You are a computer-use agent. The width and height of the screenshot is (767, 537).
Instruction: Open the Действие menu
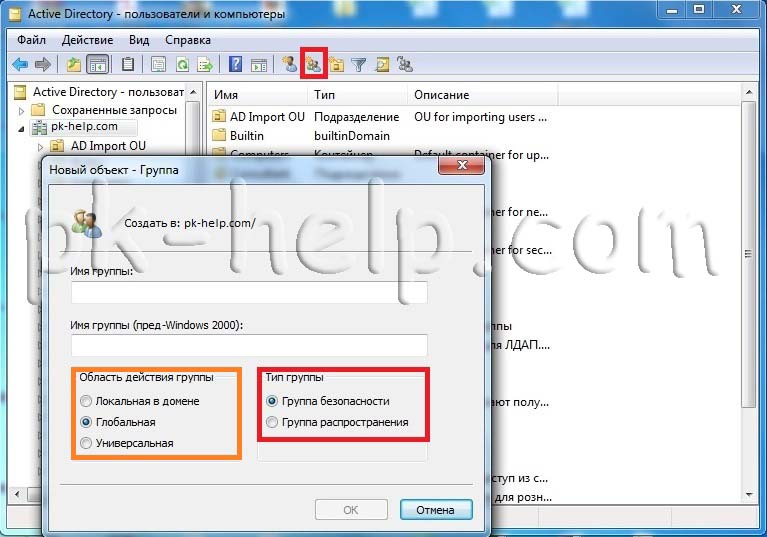[x=87, y=40]
